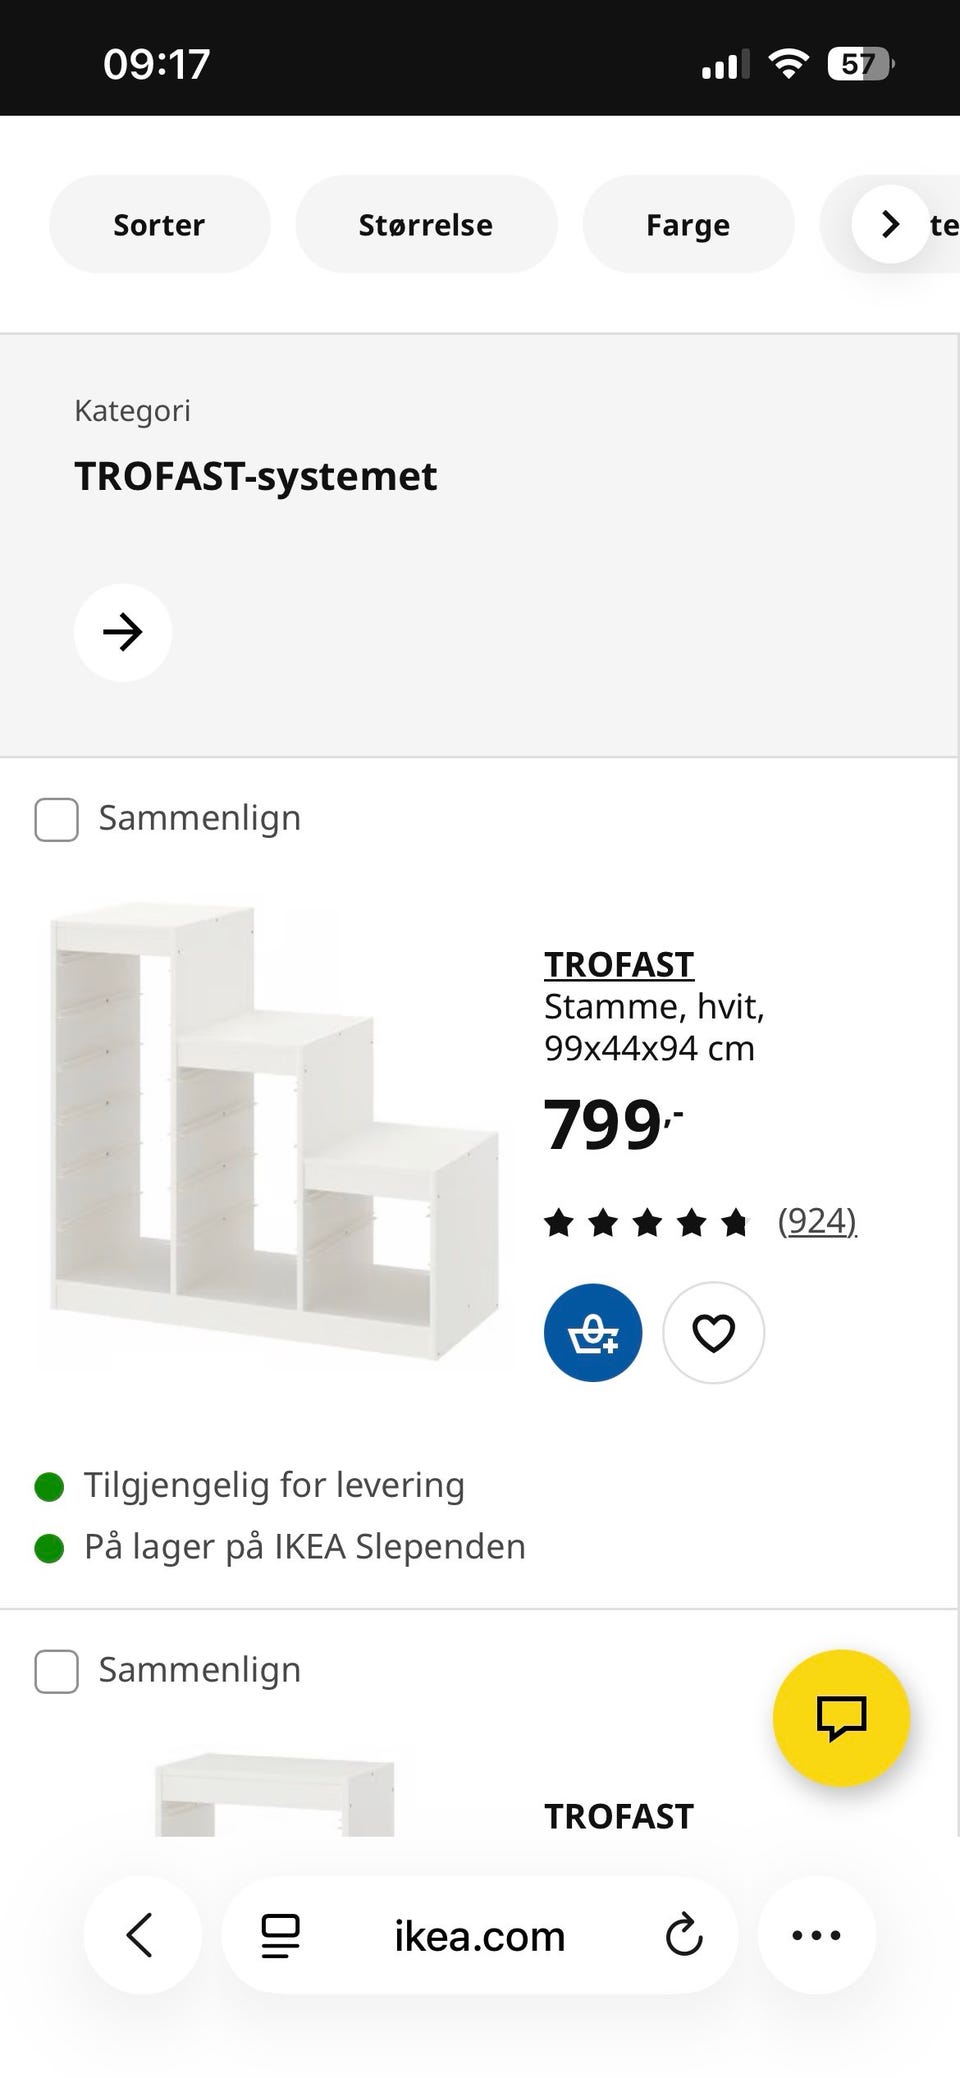Tick Sammenlign for the first TROFAST product
The height and width of the screenshot is (2078, 960).
[56, 819]
